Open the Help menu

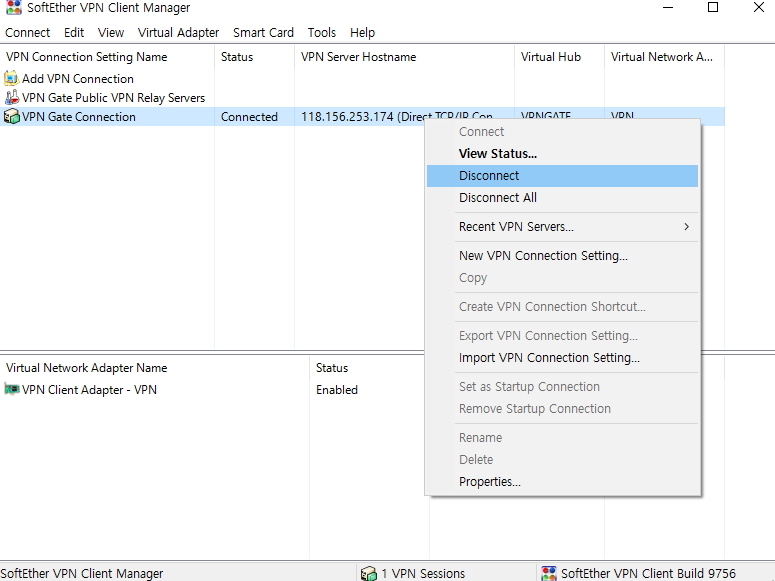tap(362, 33)
